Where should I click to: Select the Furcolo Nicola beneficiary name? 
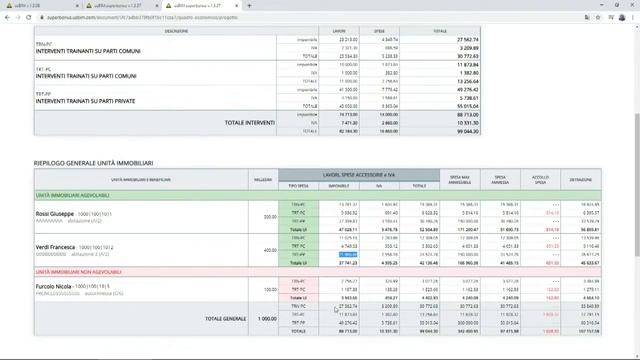(x=53, y=287)
